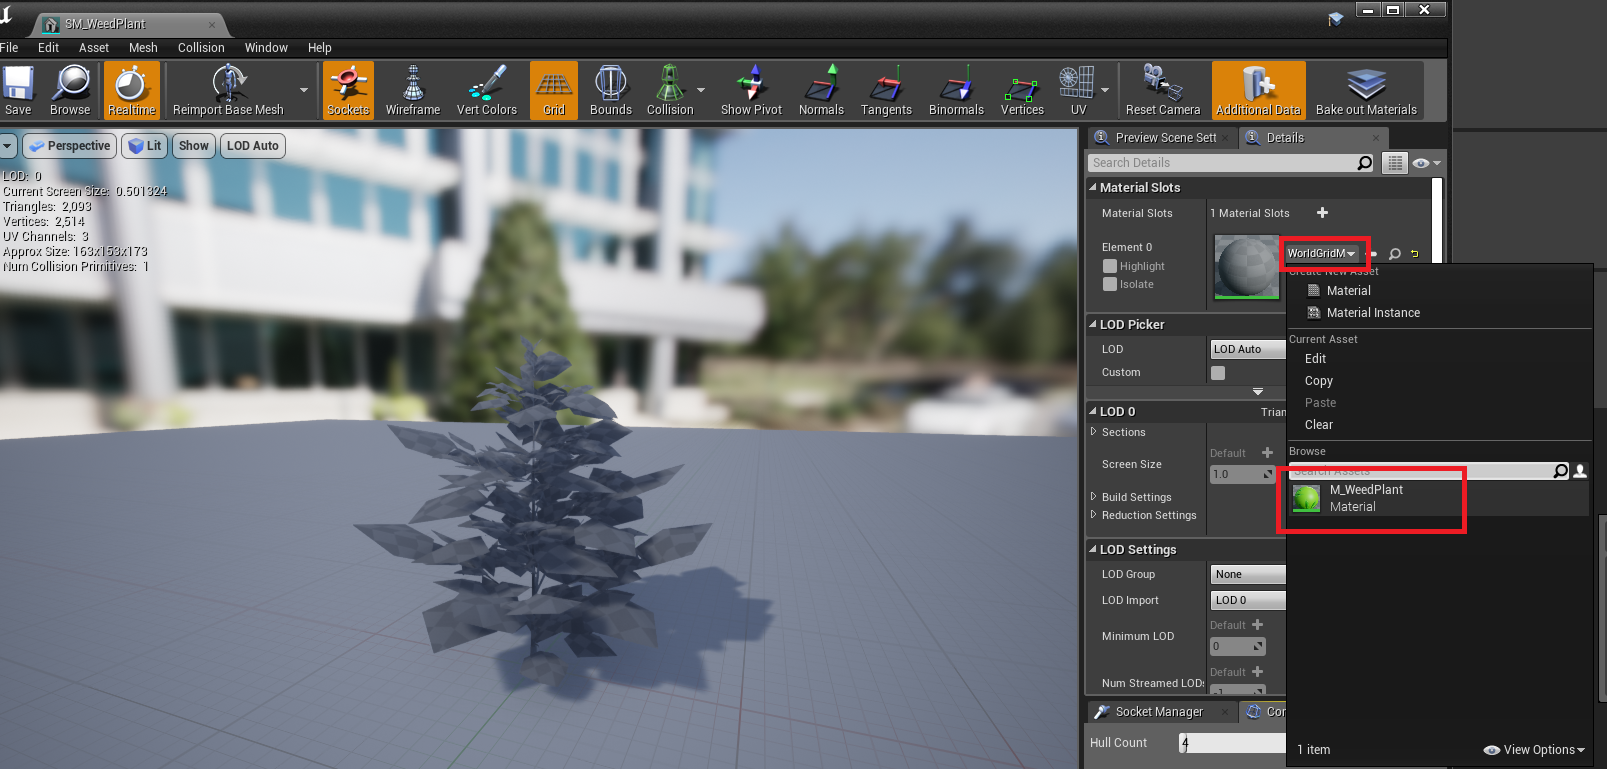Viewport: 1607px width, 769px height.
Task: Toggle Additional Data
Action: click(1258, 90)
